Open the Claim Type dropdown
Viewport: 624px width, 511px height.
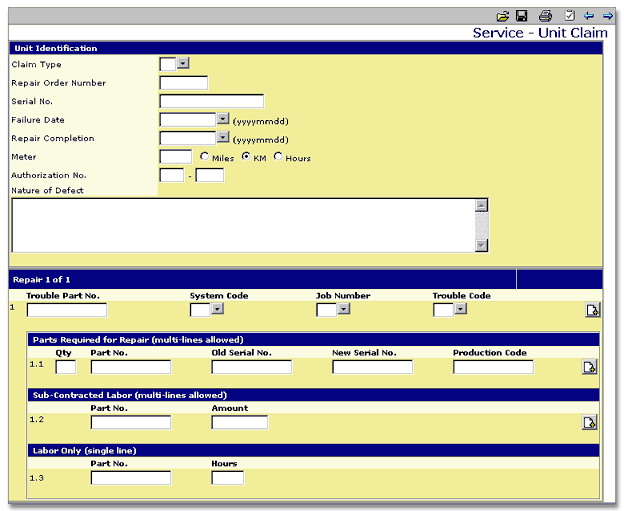click(182, 64)
